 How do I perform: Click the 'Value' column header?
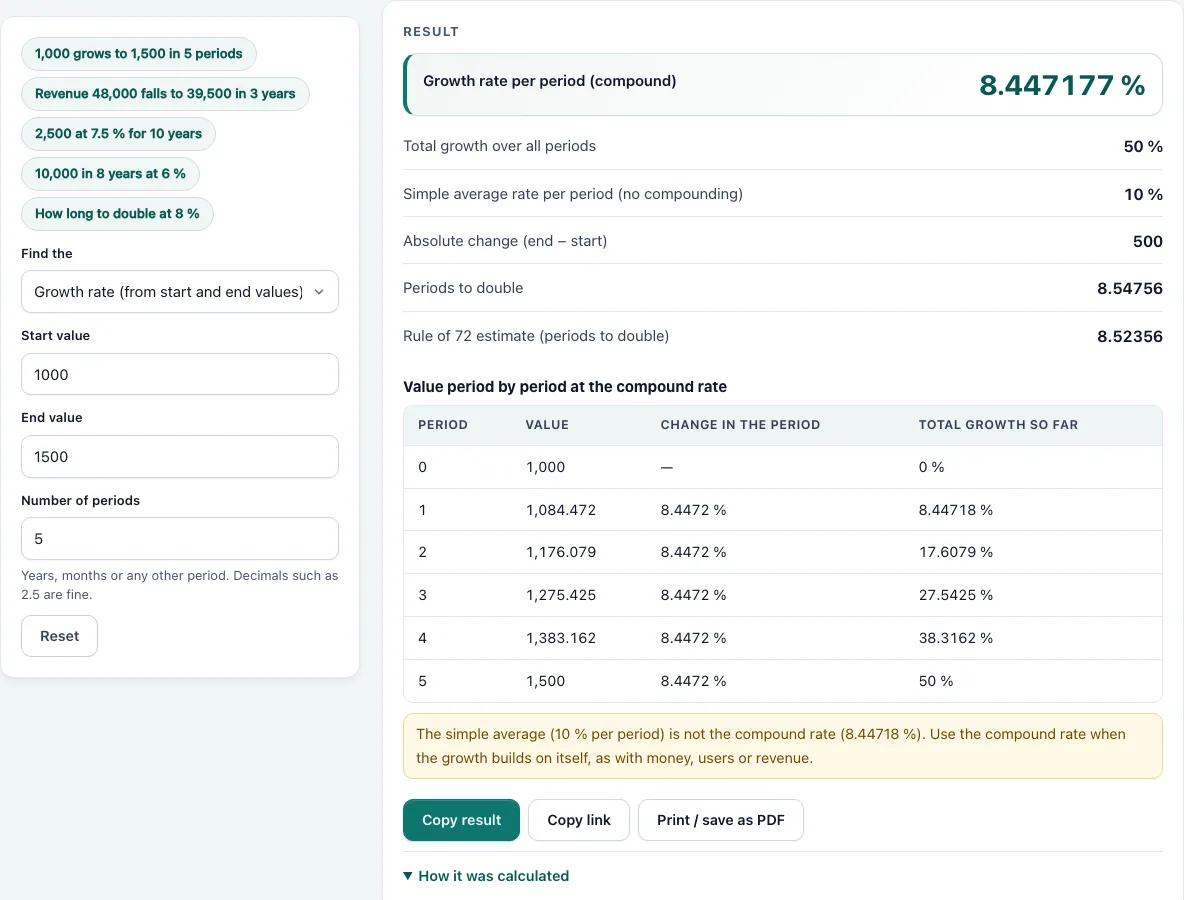547,425
